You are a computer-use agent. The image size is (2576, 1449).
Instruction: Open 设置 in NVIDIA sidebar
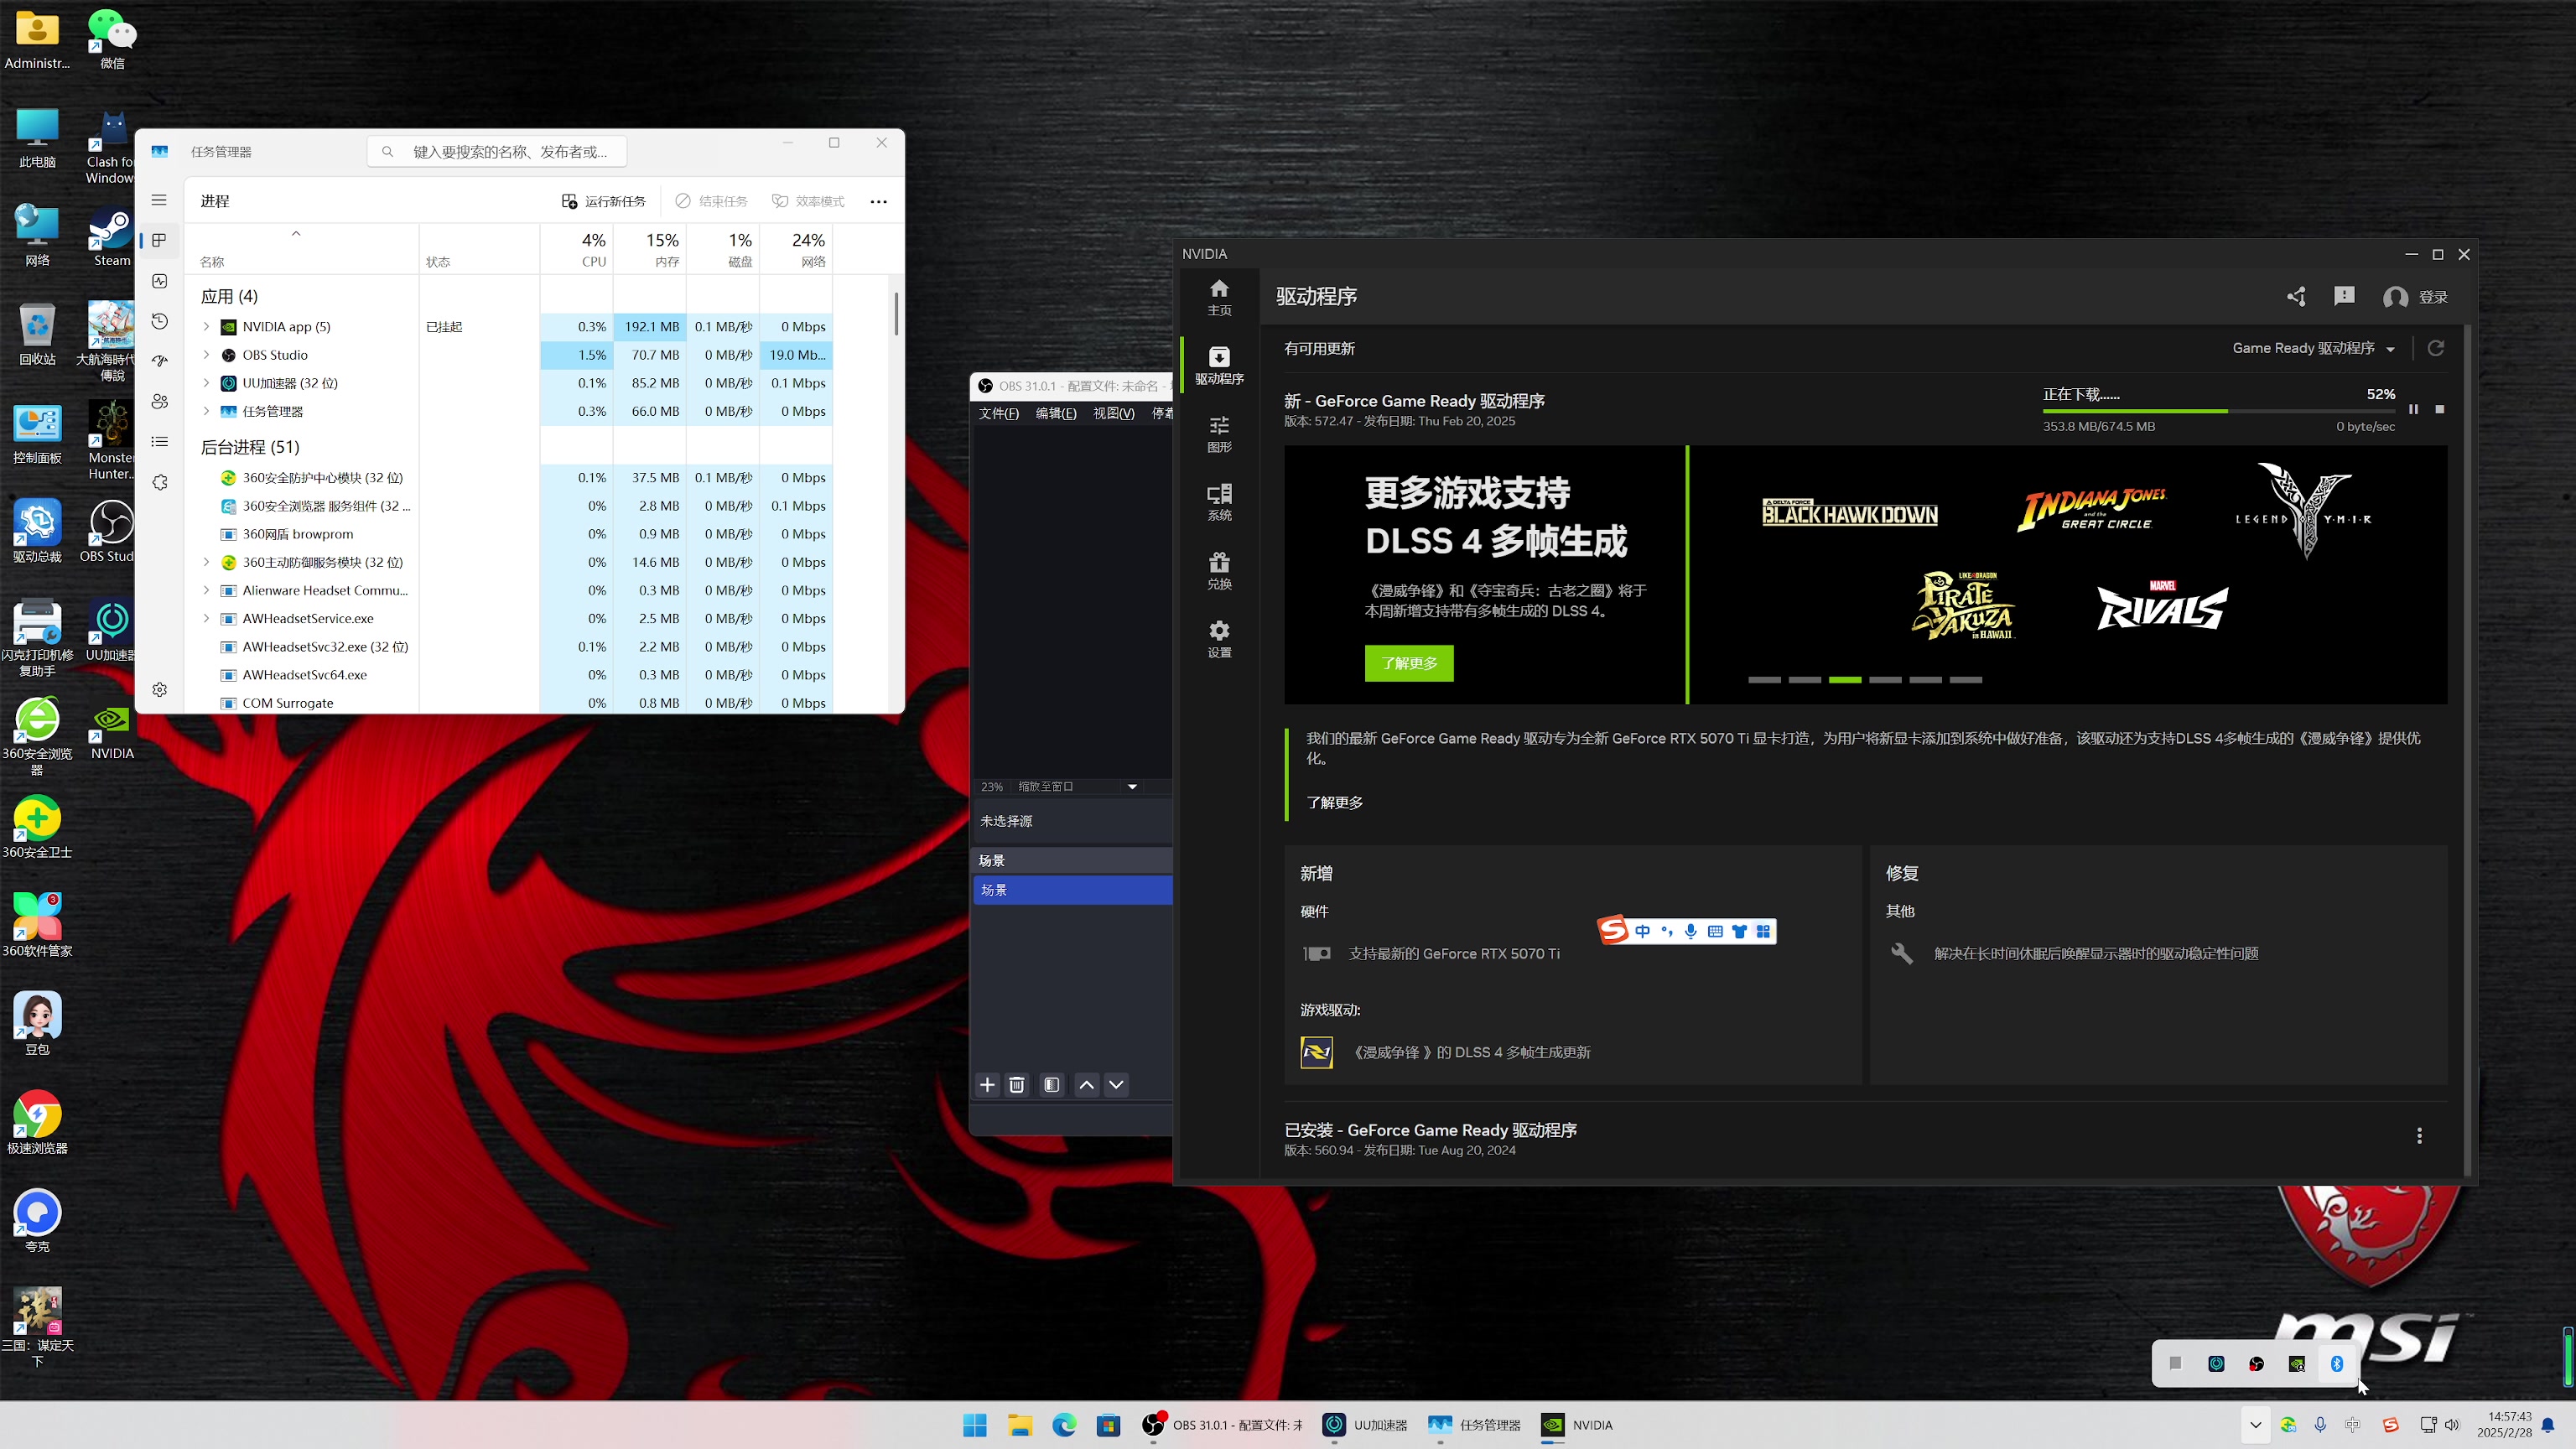coord(1219,639)
